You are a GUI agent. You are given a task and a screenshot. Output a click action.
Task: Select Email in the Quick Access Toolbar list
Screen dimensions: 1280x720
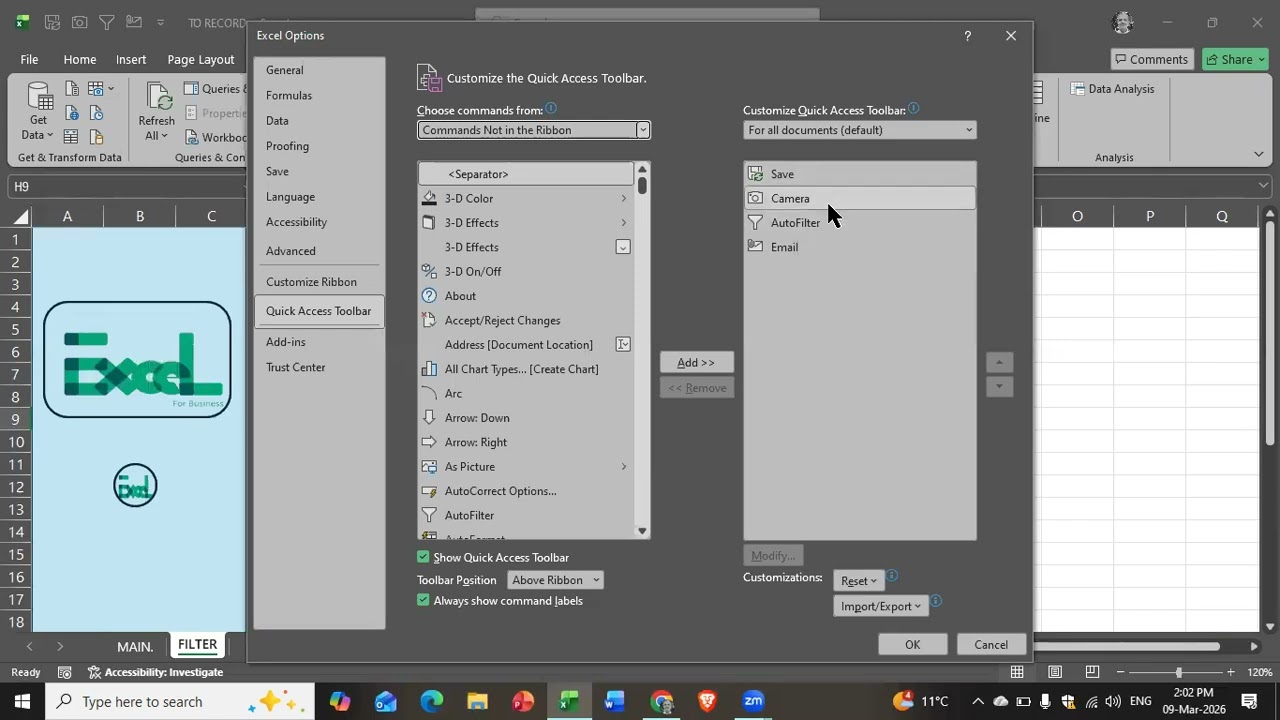[860, 247]
